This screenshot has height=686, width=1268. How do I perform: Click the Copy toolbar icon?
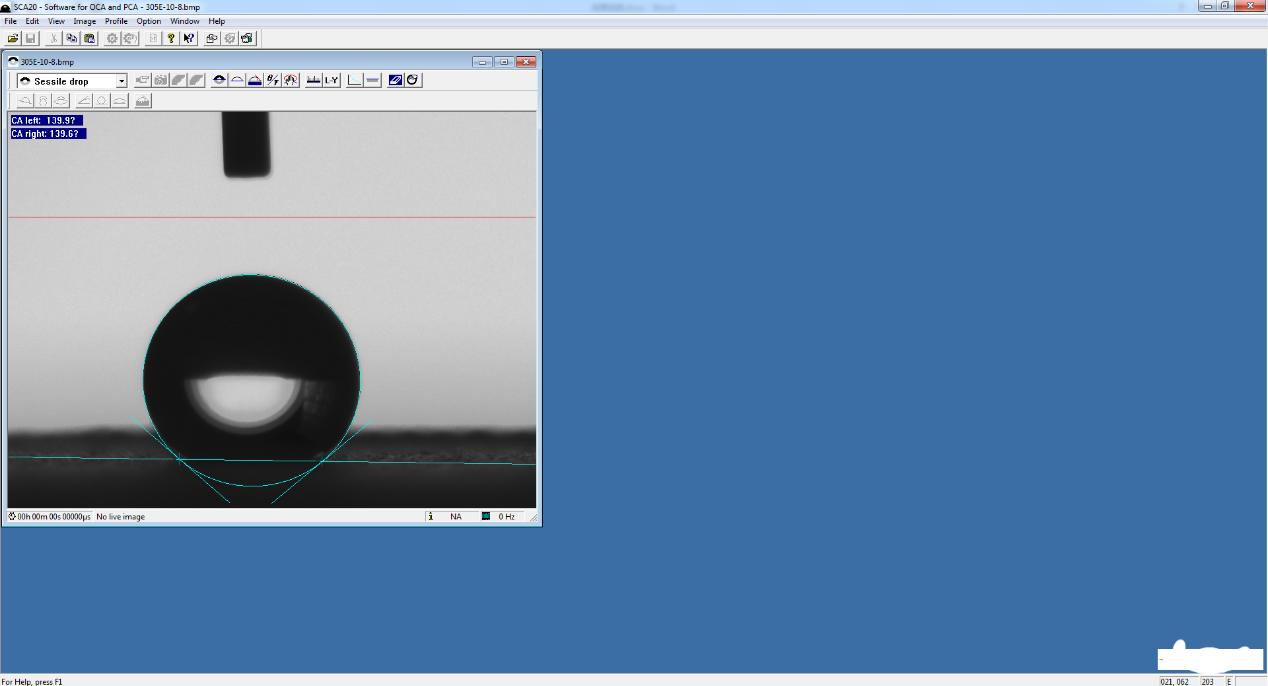click(71, 38)
